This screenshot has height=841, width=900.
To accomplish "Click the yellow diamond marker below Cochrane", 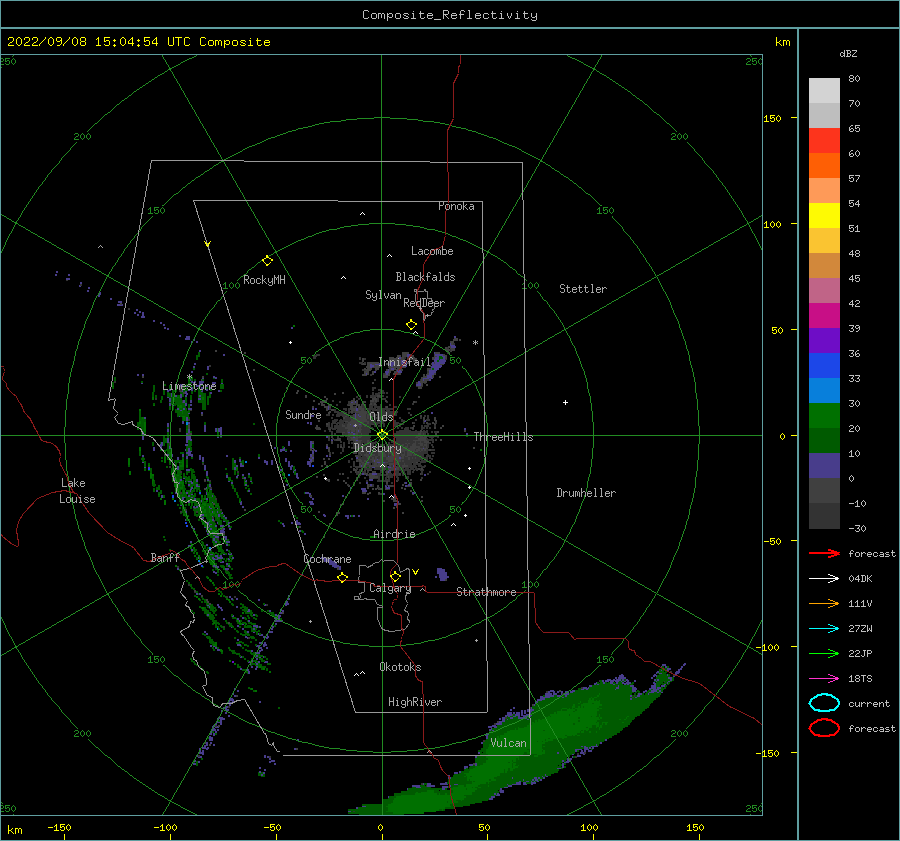I will coord(343,577).
